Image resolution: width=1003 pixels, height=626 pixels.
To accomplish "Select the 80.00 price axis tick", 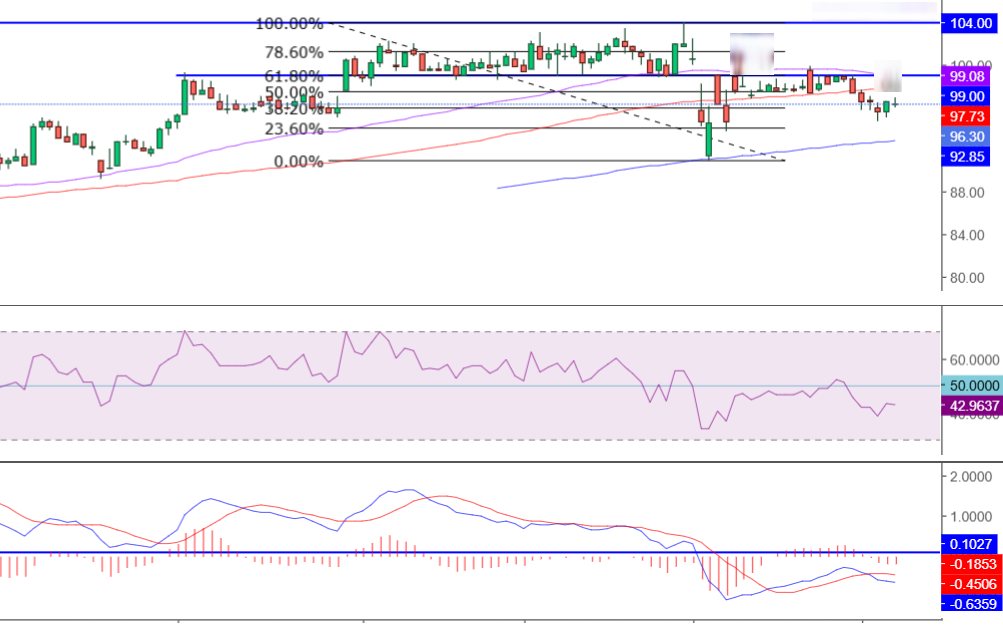I will 966,278.
